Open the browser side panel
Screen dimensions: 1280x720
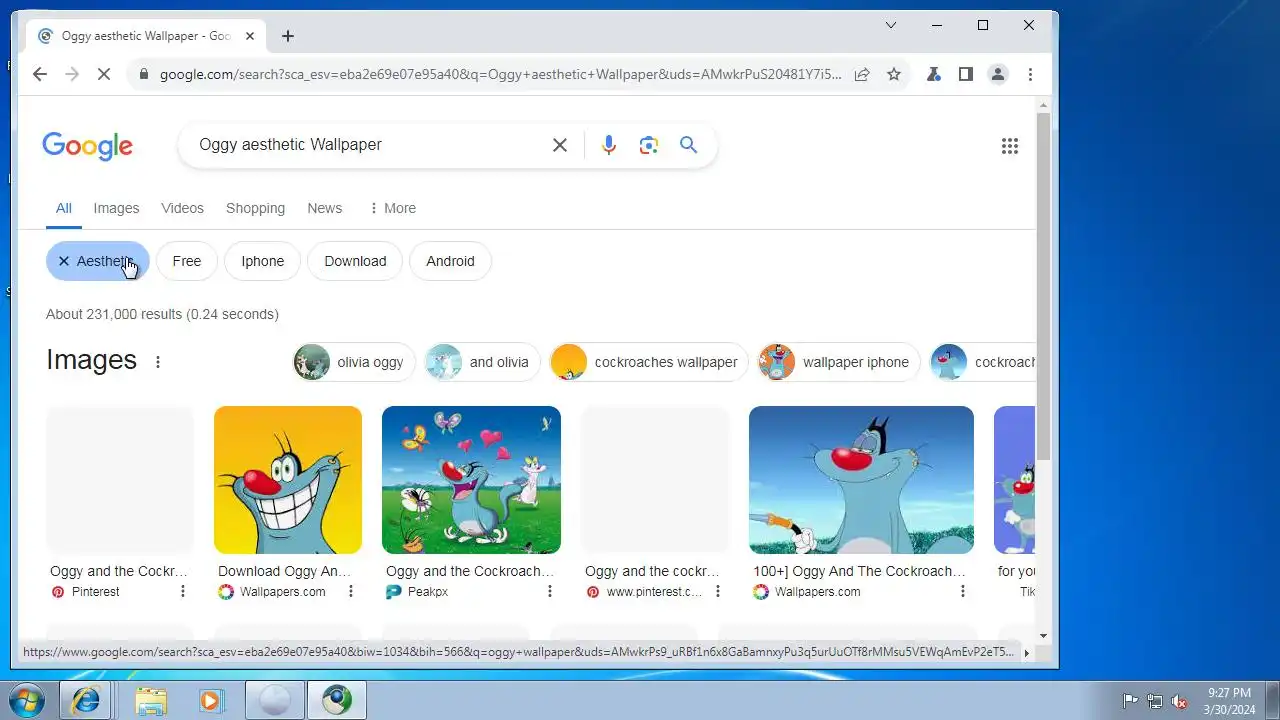(965, 74)
